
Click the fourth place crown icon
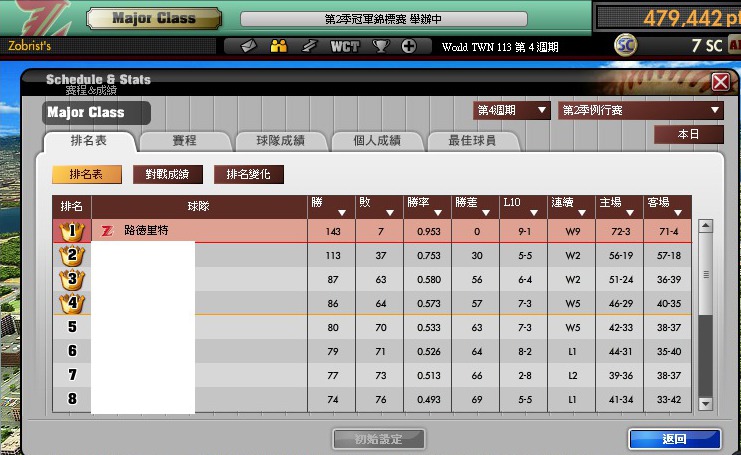point(72,303)
